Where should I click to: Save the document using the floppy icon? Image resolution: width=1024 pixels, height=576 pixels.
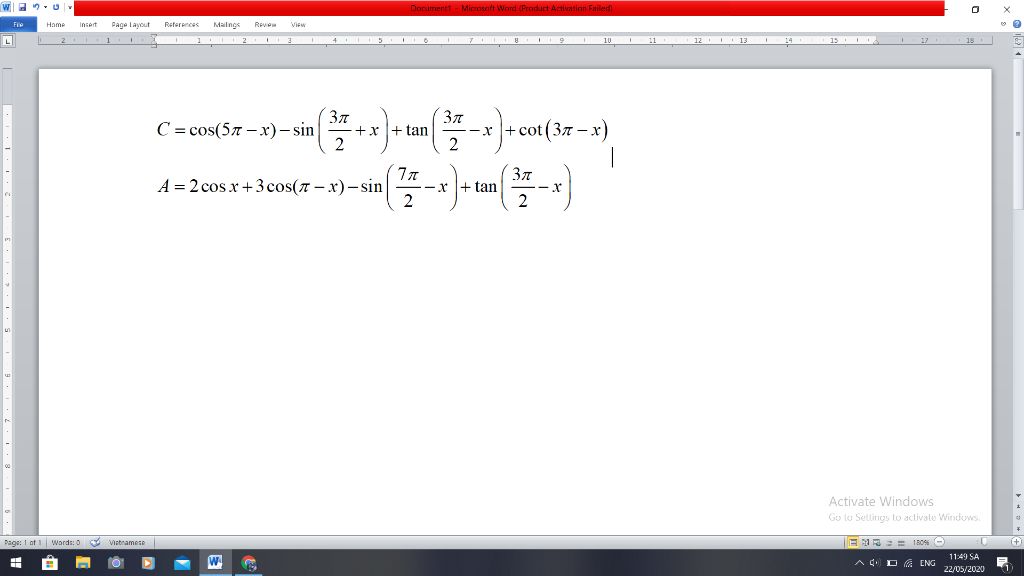[22, 7]
